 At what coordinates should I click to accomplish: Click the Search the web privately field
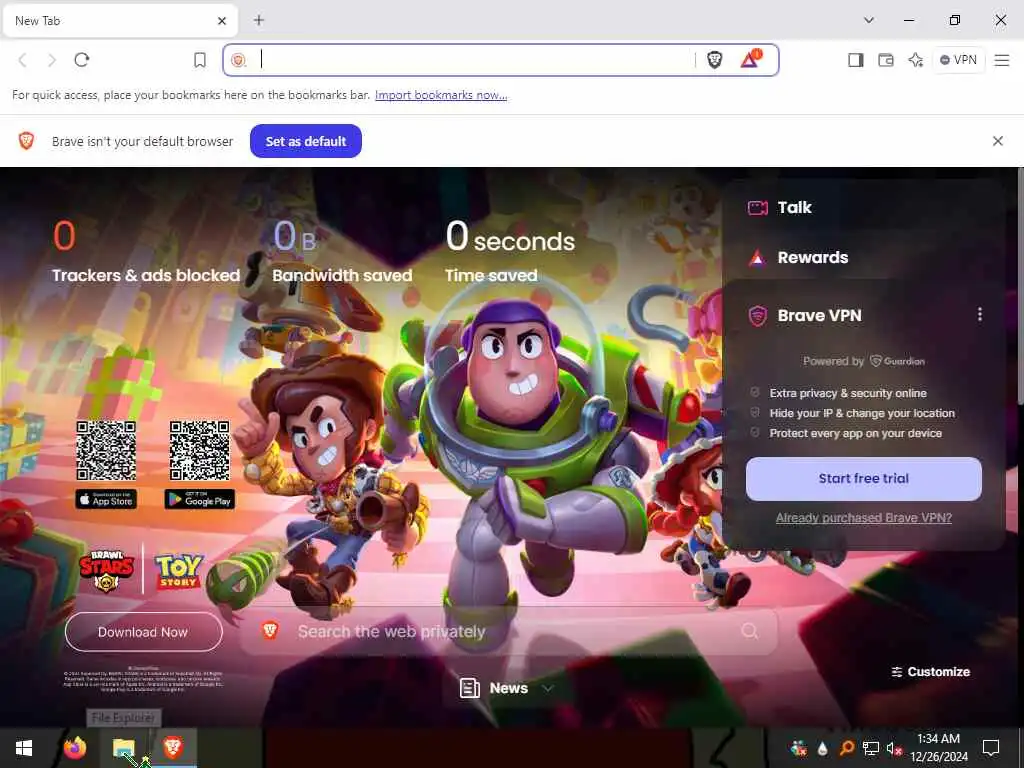(x=508, y=632)
